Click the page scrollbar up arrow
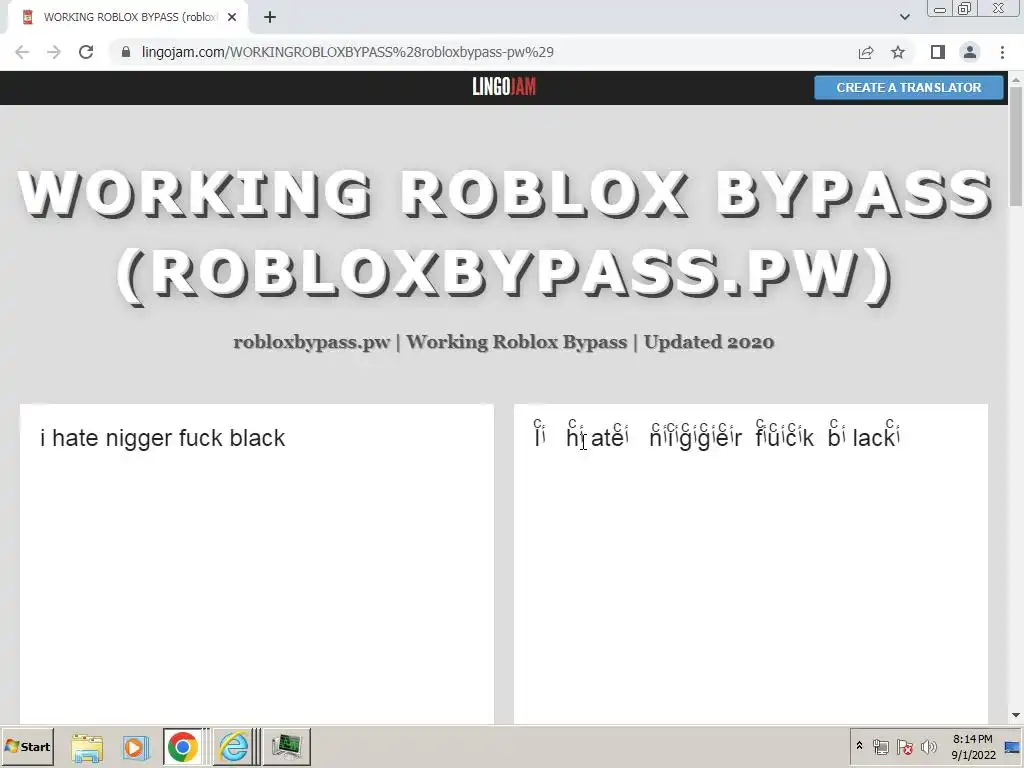 pyautogui.click(x=1016, y=80)
